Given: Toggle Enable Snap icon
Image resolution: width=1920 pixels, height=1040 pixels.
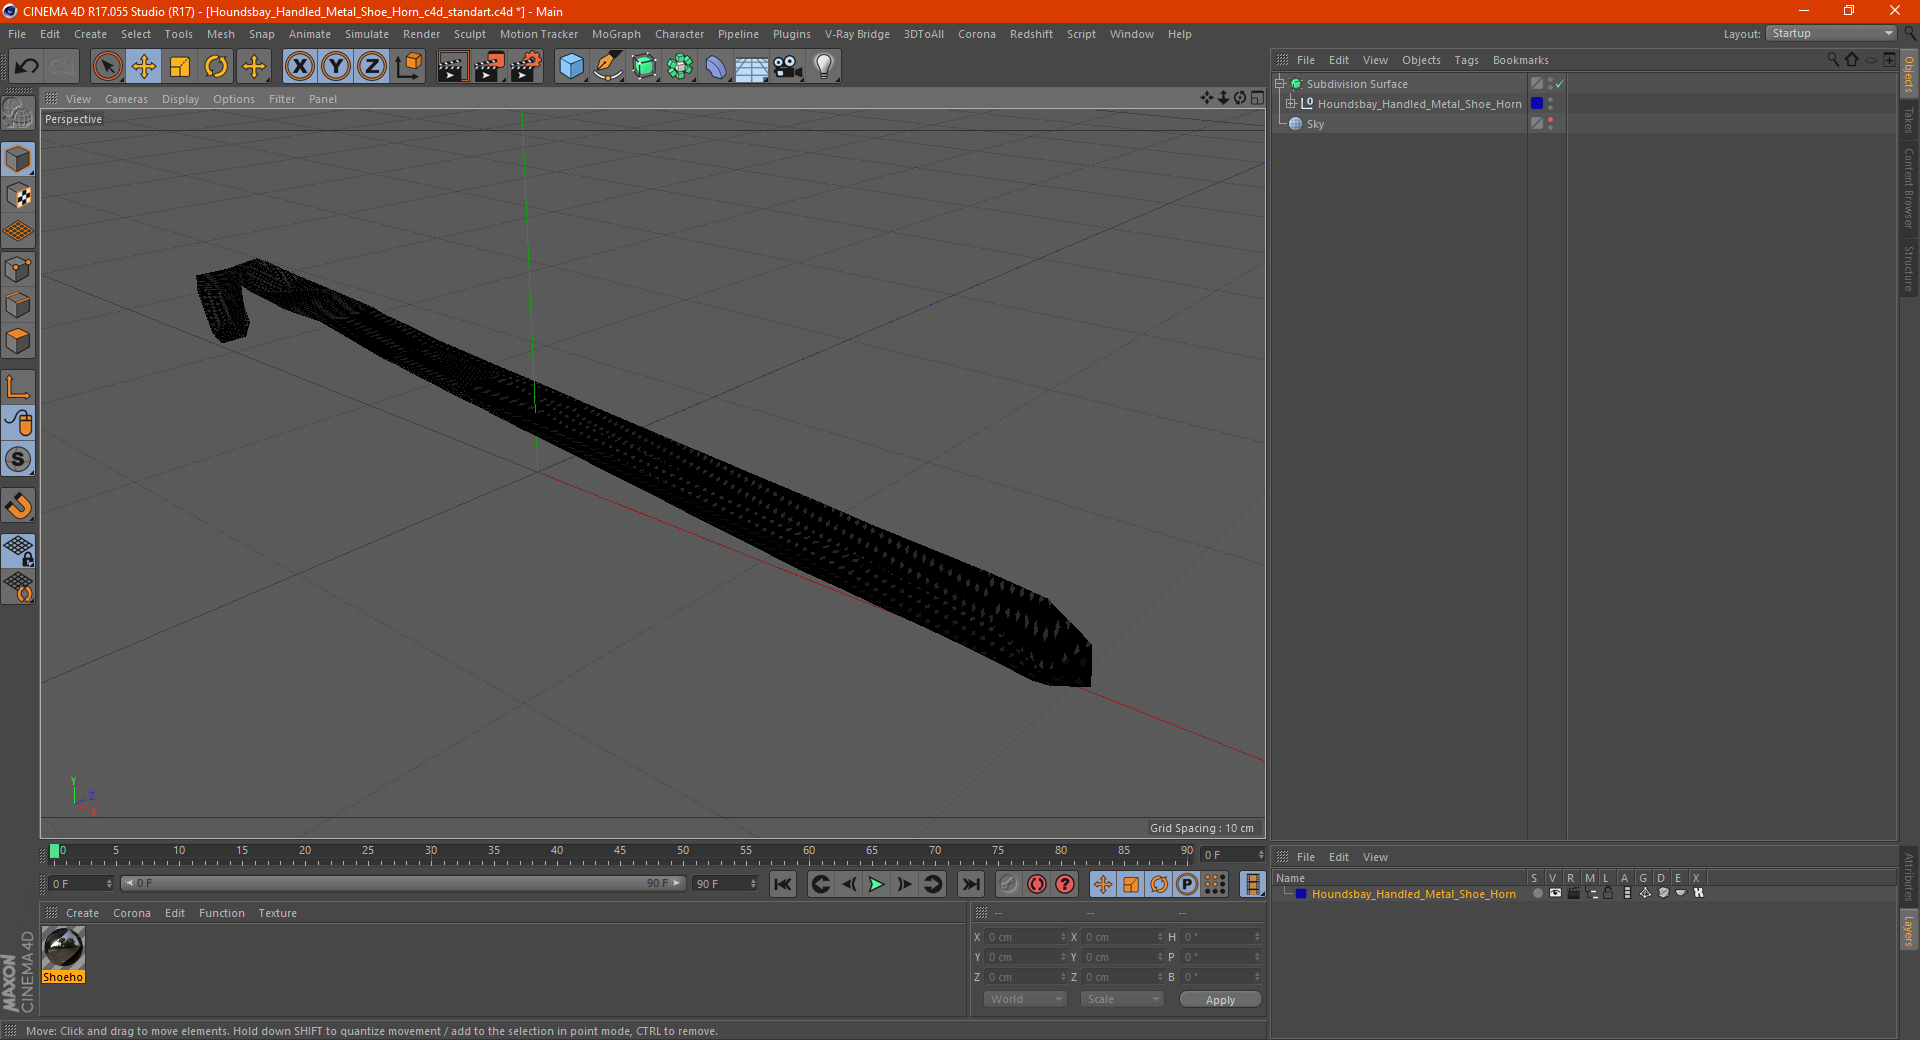Looking at the screenshot, I should point(18,460).
